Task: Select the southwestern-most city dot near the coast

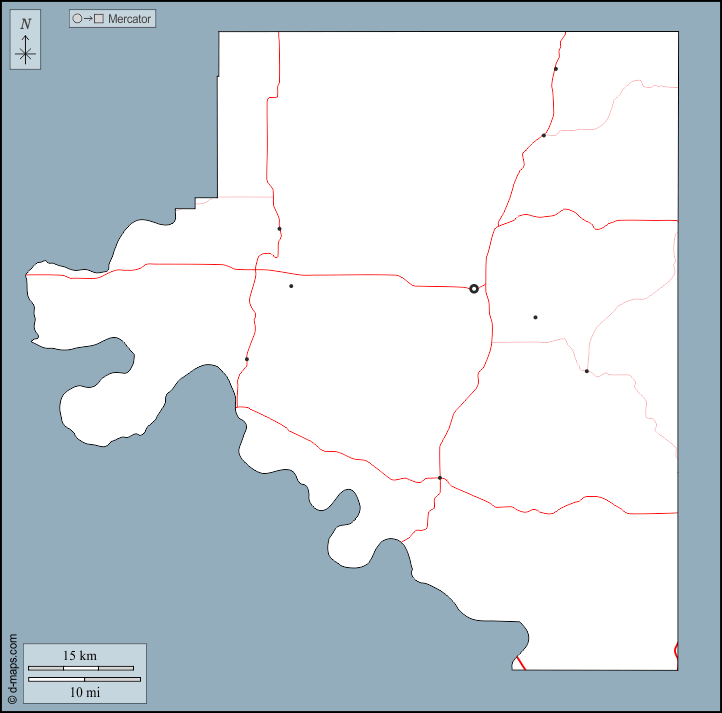Action: point(246,359)
